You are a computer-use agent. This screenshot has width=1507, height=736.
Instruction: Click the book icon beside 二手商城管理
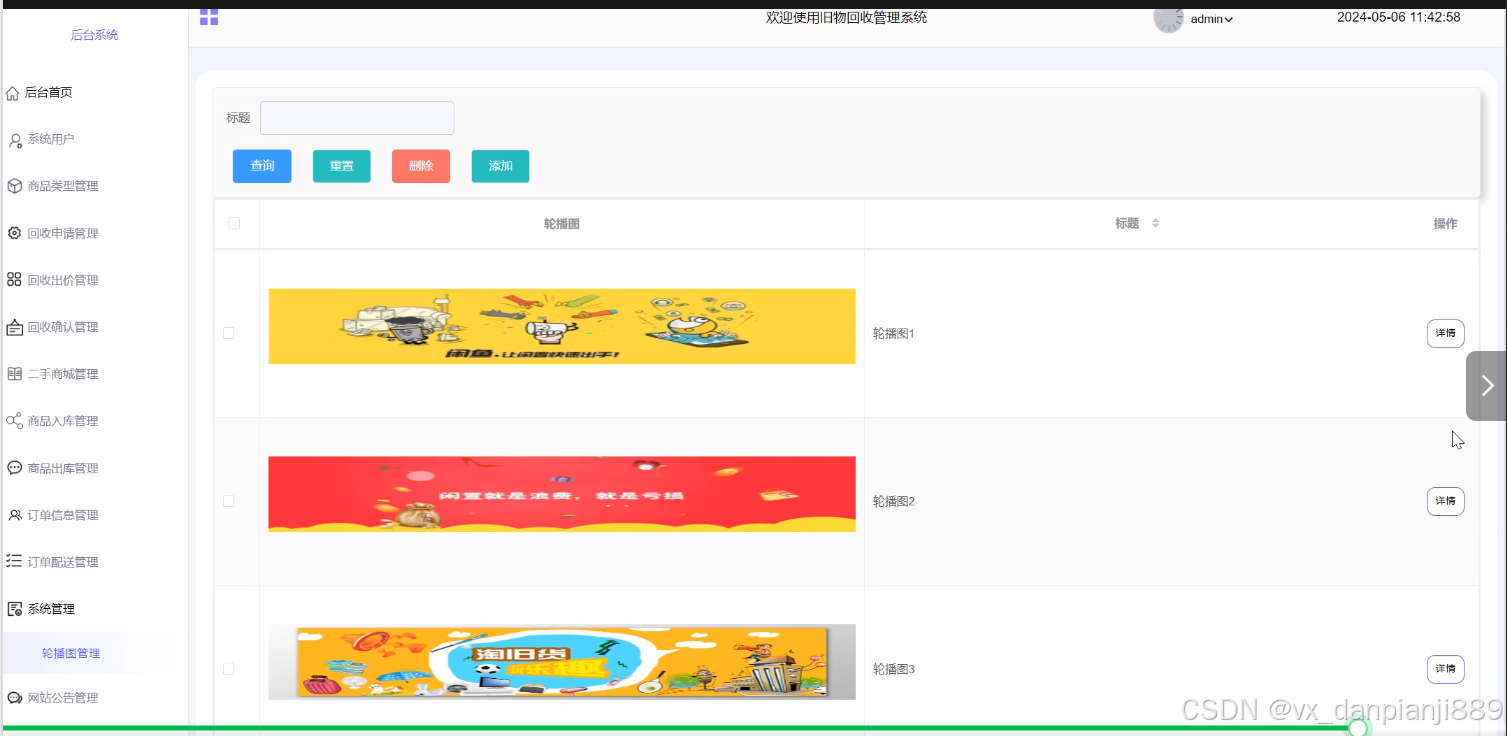[14, 374]
